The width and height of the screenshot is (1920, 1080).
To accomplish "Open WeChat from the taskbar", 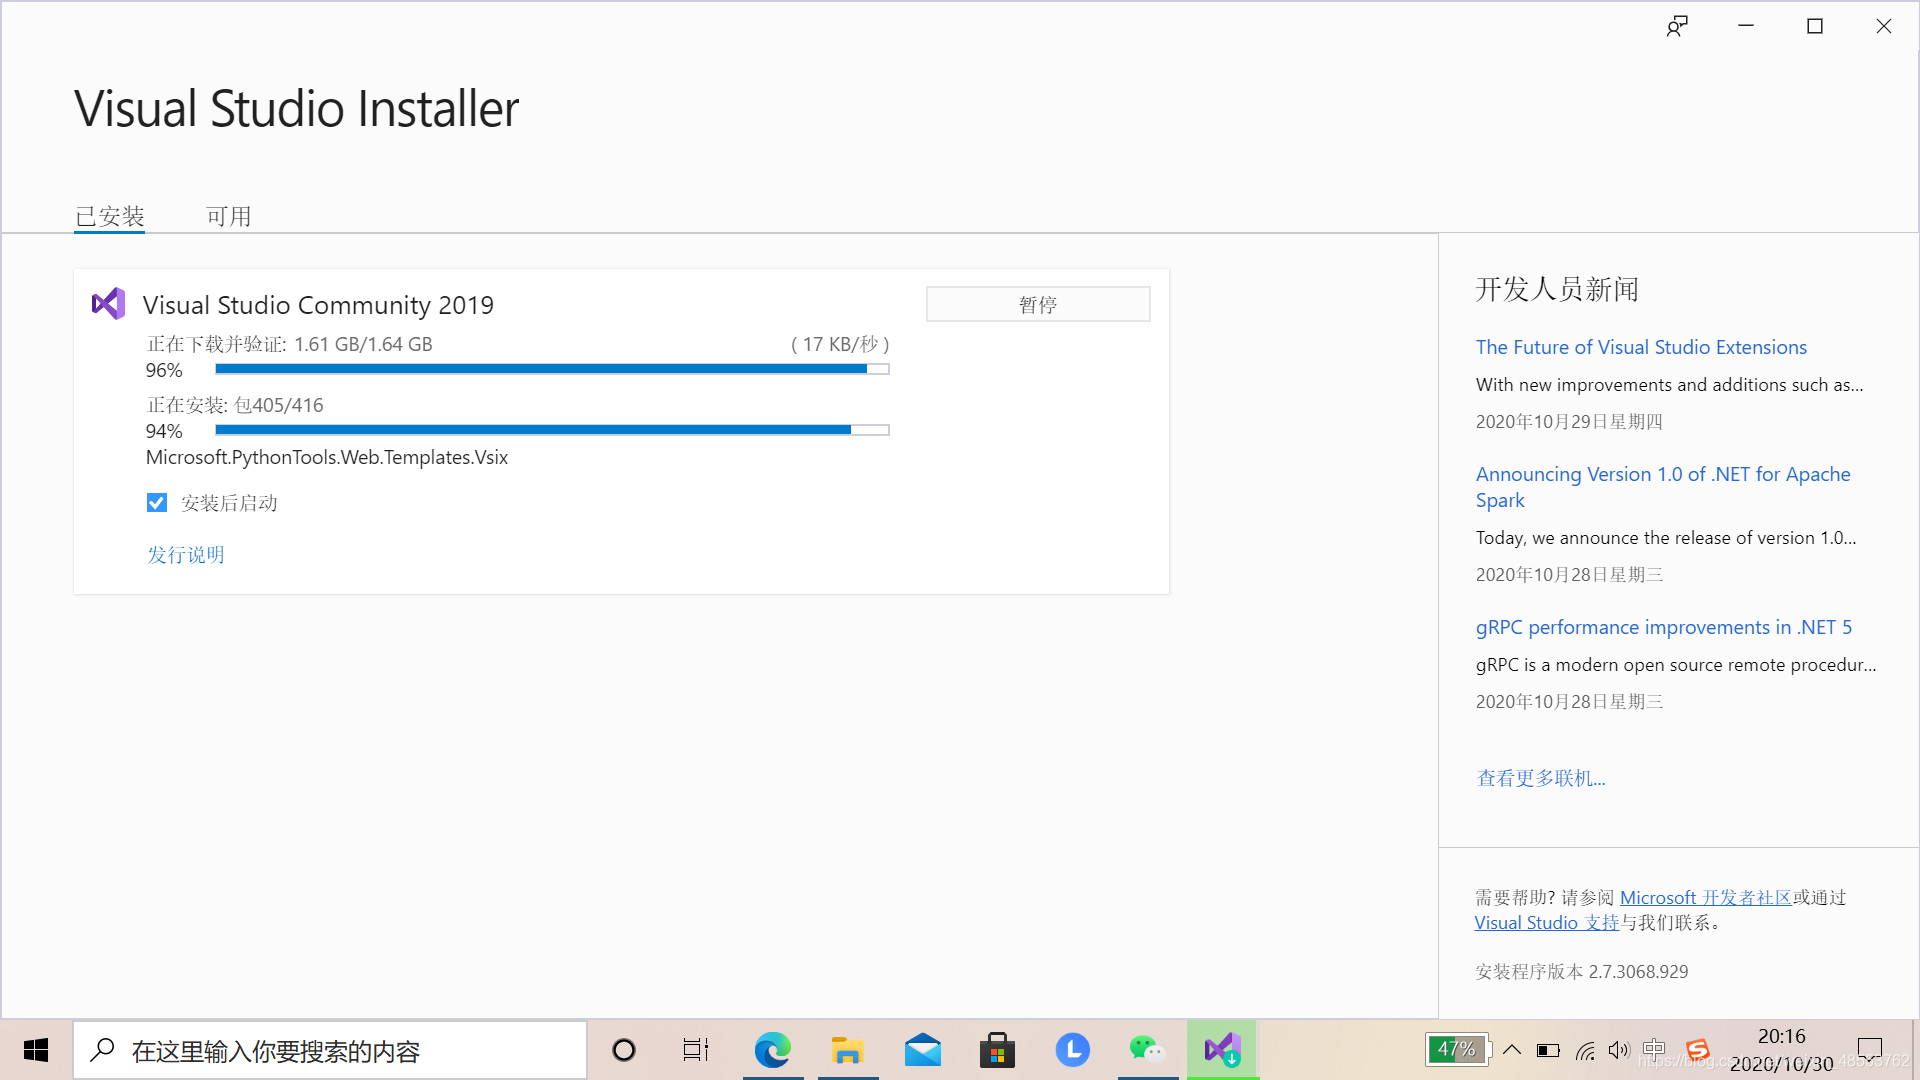I will pyautogui.click(x=1147, y=1050).
